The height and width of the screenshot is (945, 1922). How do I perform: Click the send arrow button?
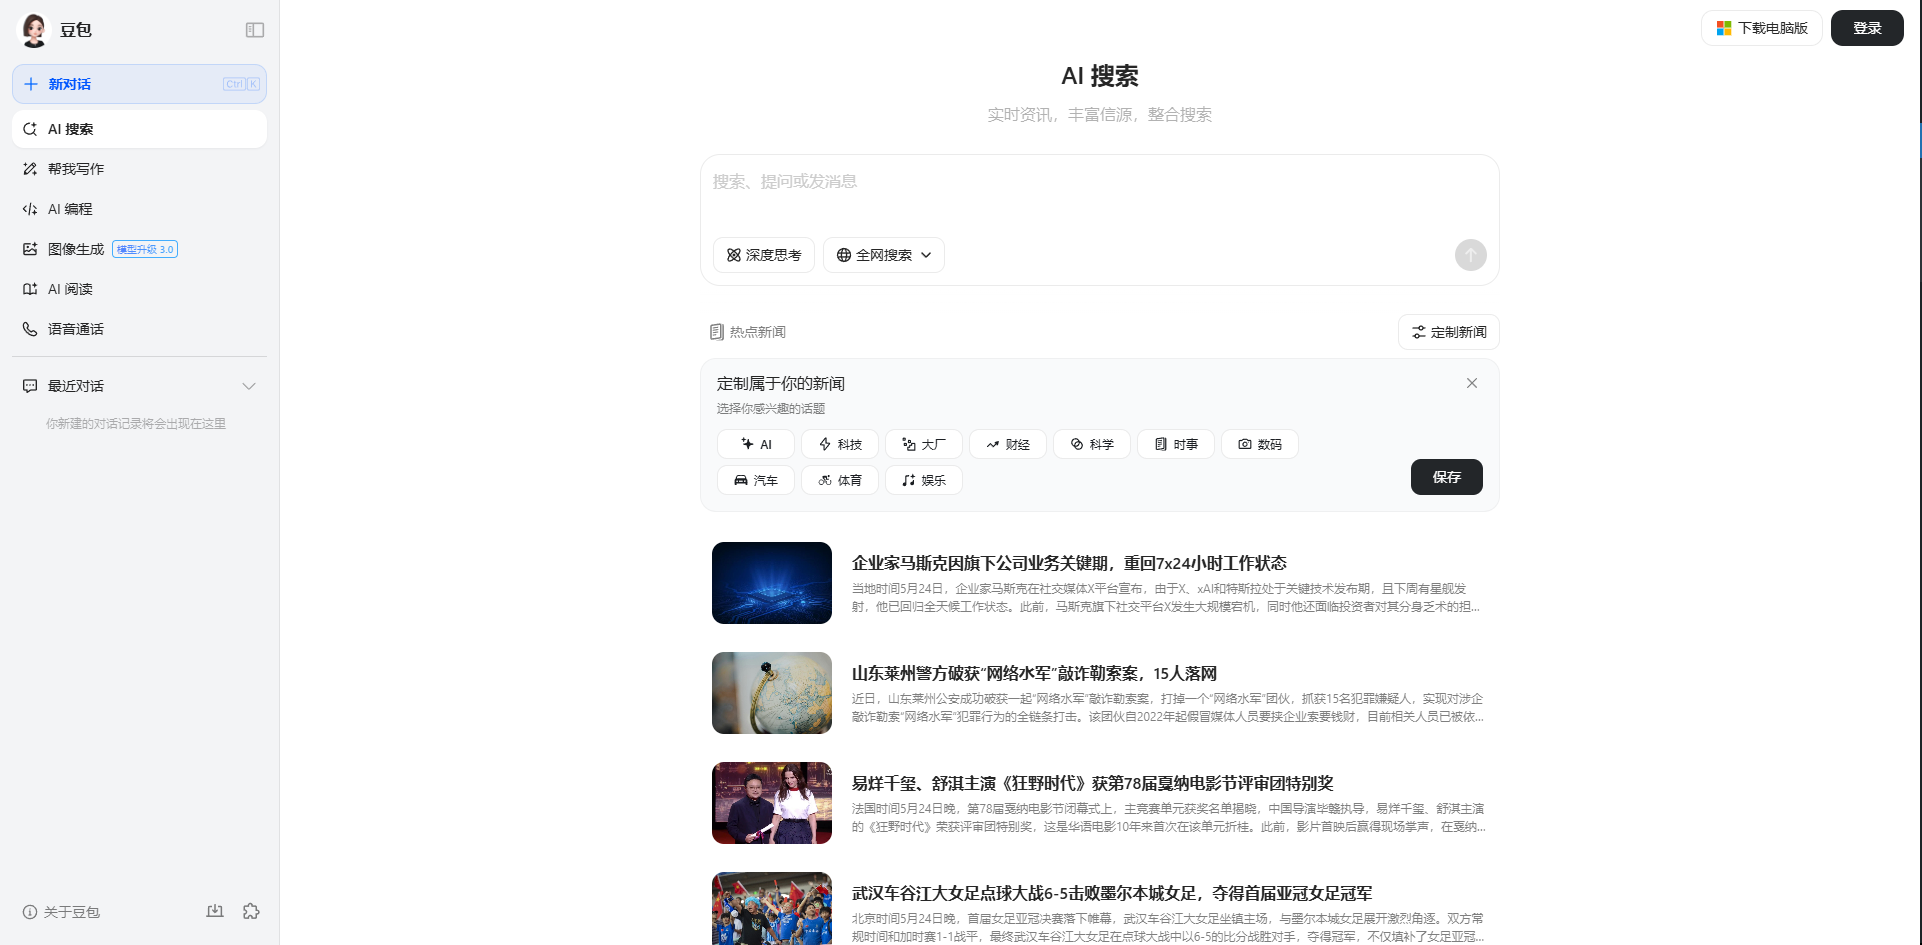(x=1470, y=255)
